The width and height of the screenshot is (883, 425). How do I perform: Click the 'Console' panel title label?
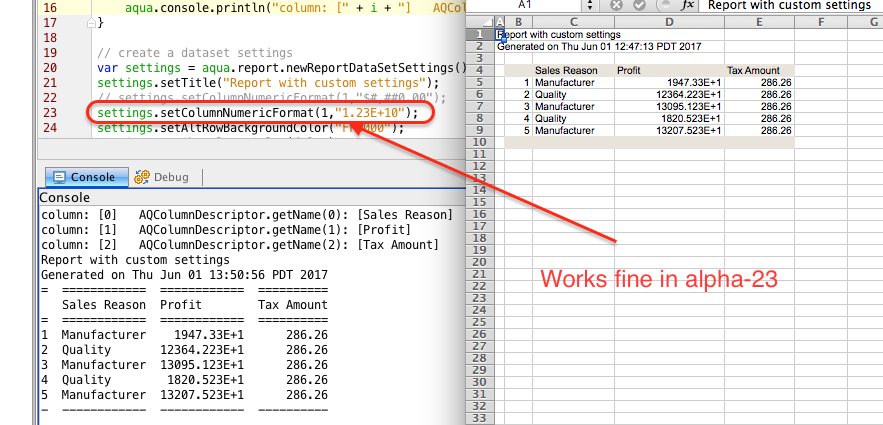point(64,198)
